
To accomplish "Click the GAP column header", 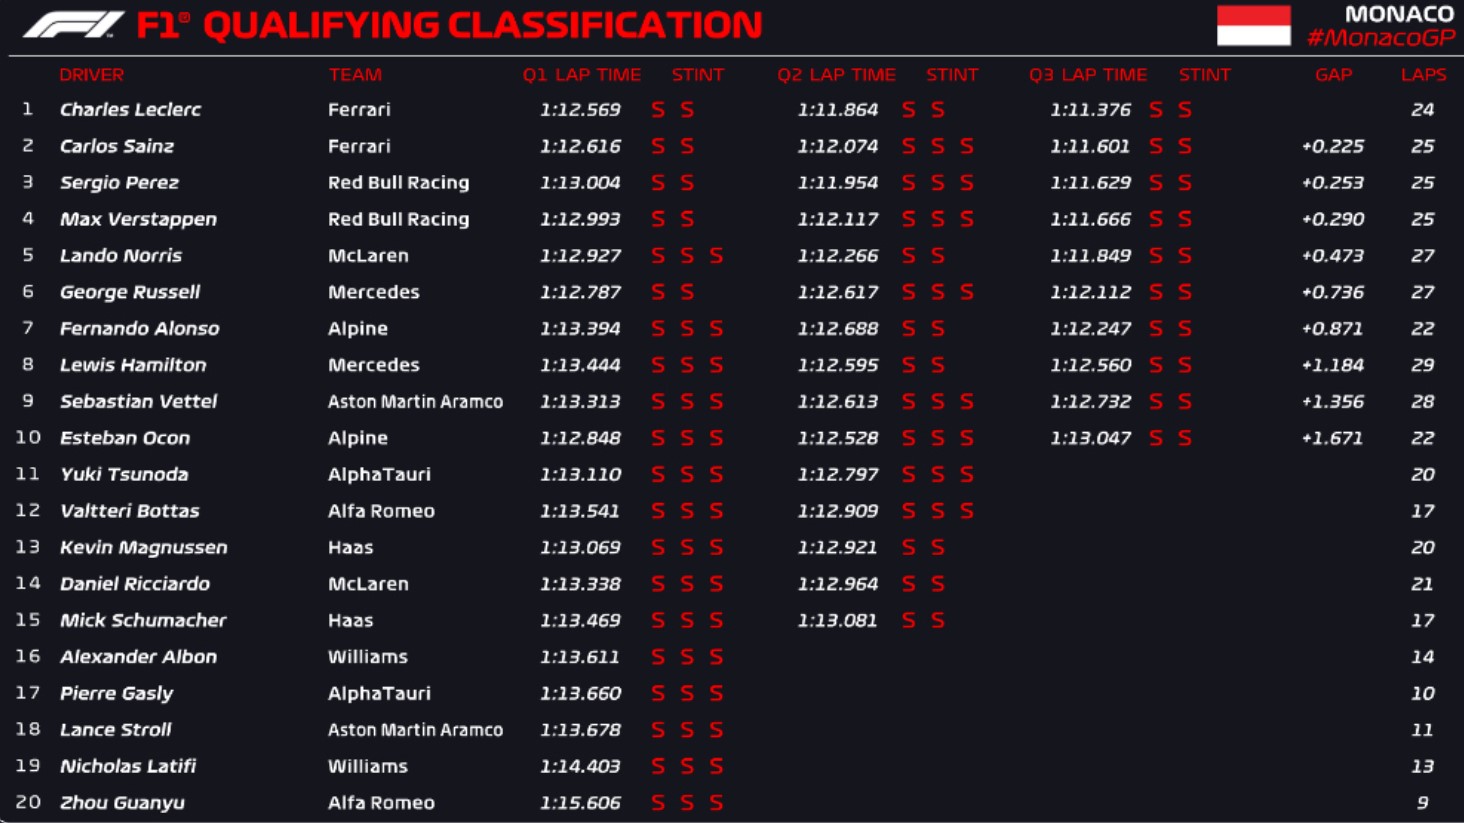I will click(1333, 75).
